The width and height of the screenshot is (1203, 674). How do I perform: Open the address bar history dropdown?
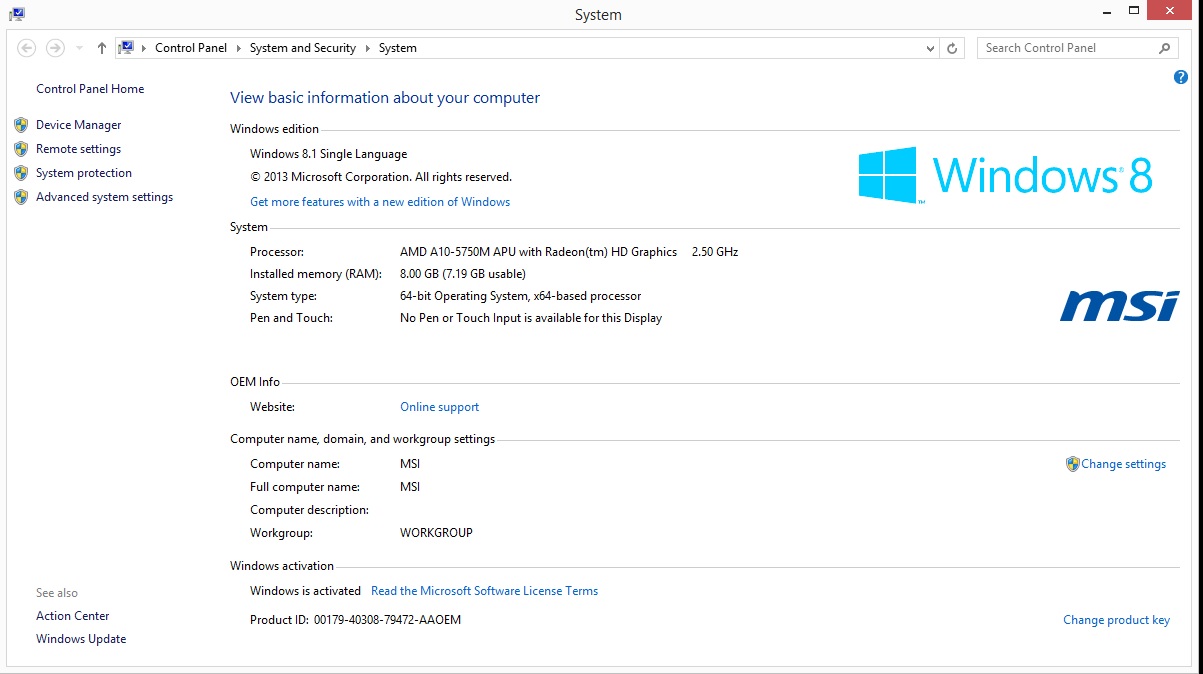coord(930,48)
